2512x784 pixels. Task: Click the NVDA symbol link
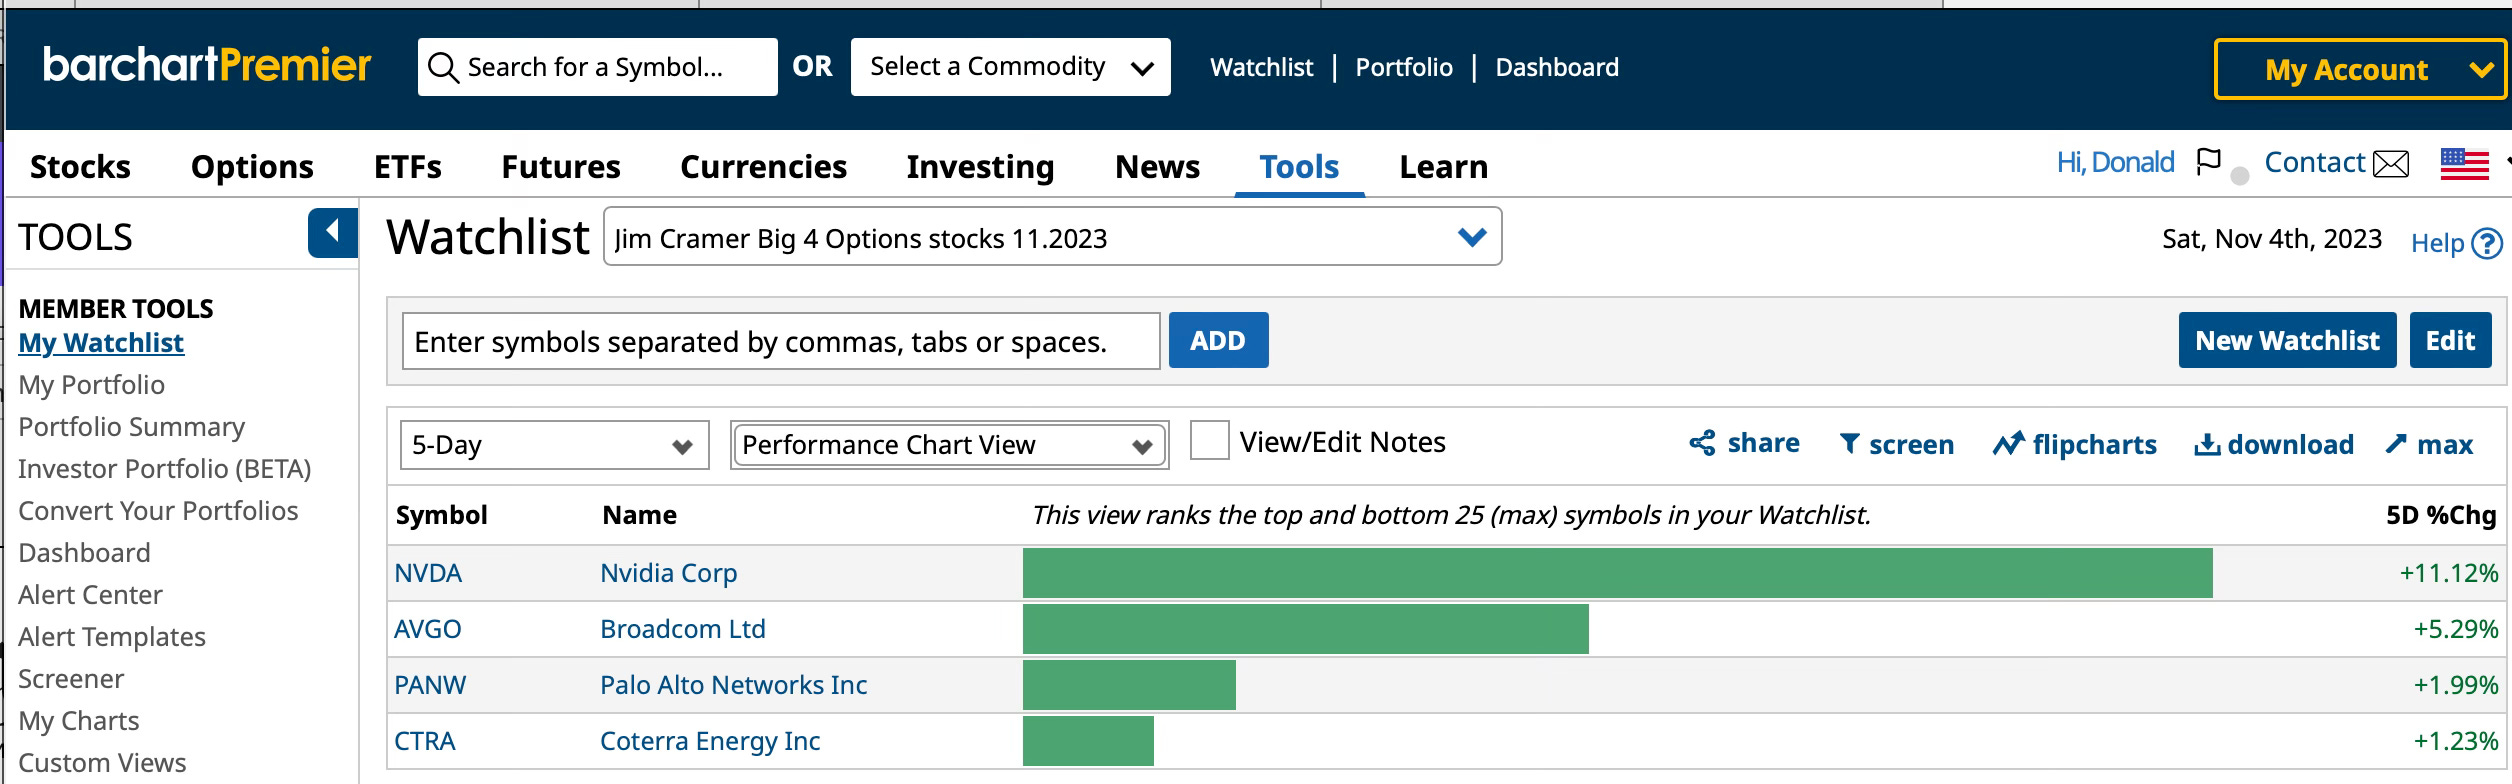pyautogui.click(x=428, y=573)
